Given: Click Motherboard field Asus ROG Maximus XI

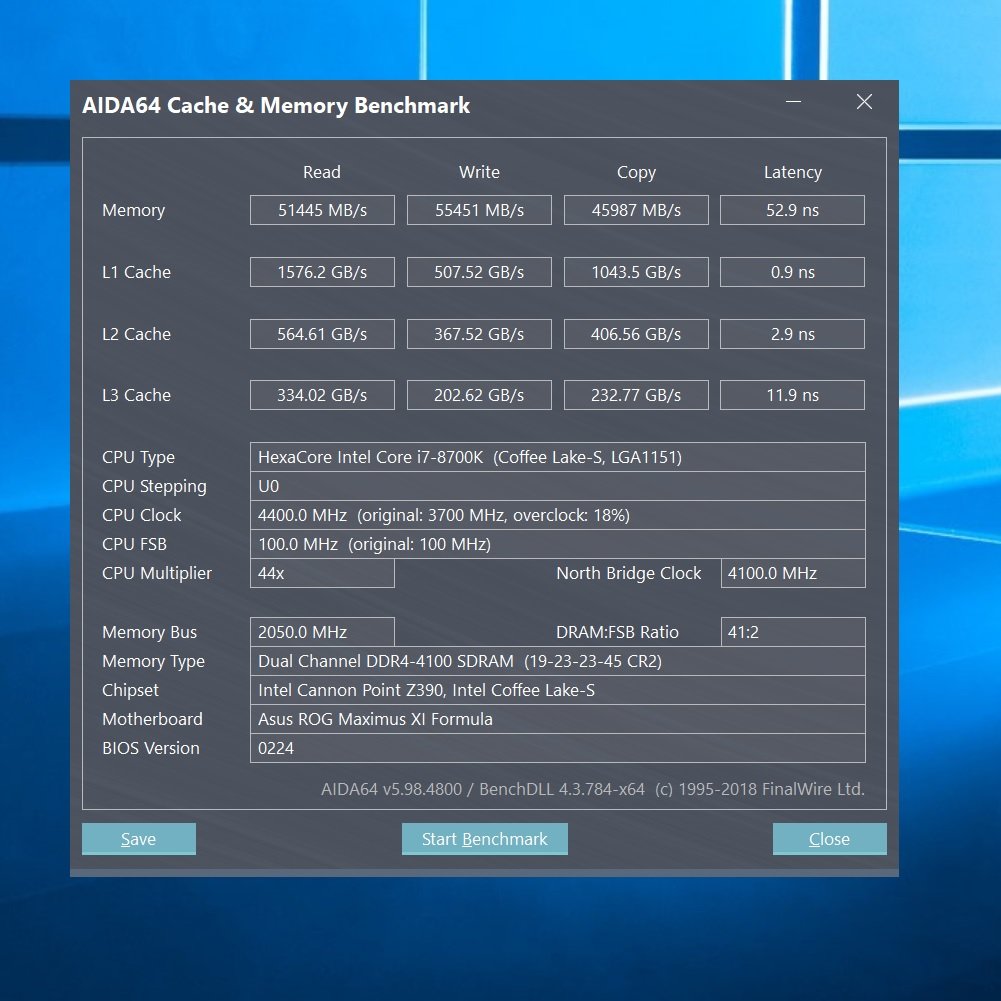Looking at the screenshot, I should pos(558,719).
